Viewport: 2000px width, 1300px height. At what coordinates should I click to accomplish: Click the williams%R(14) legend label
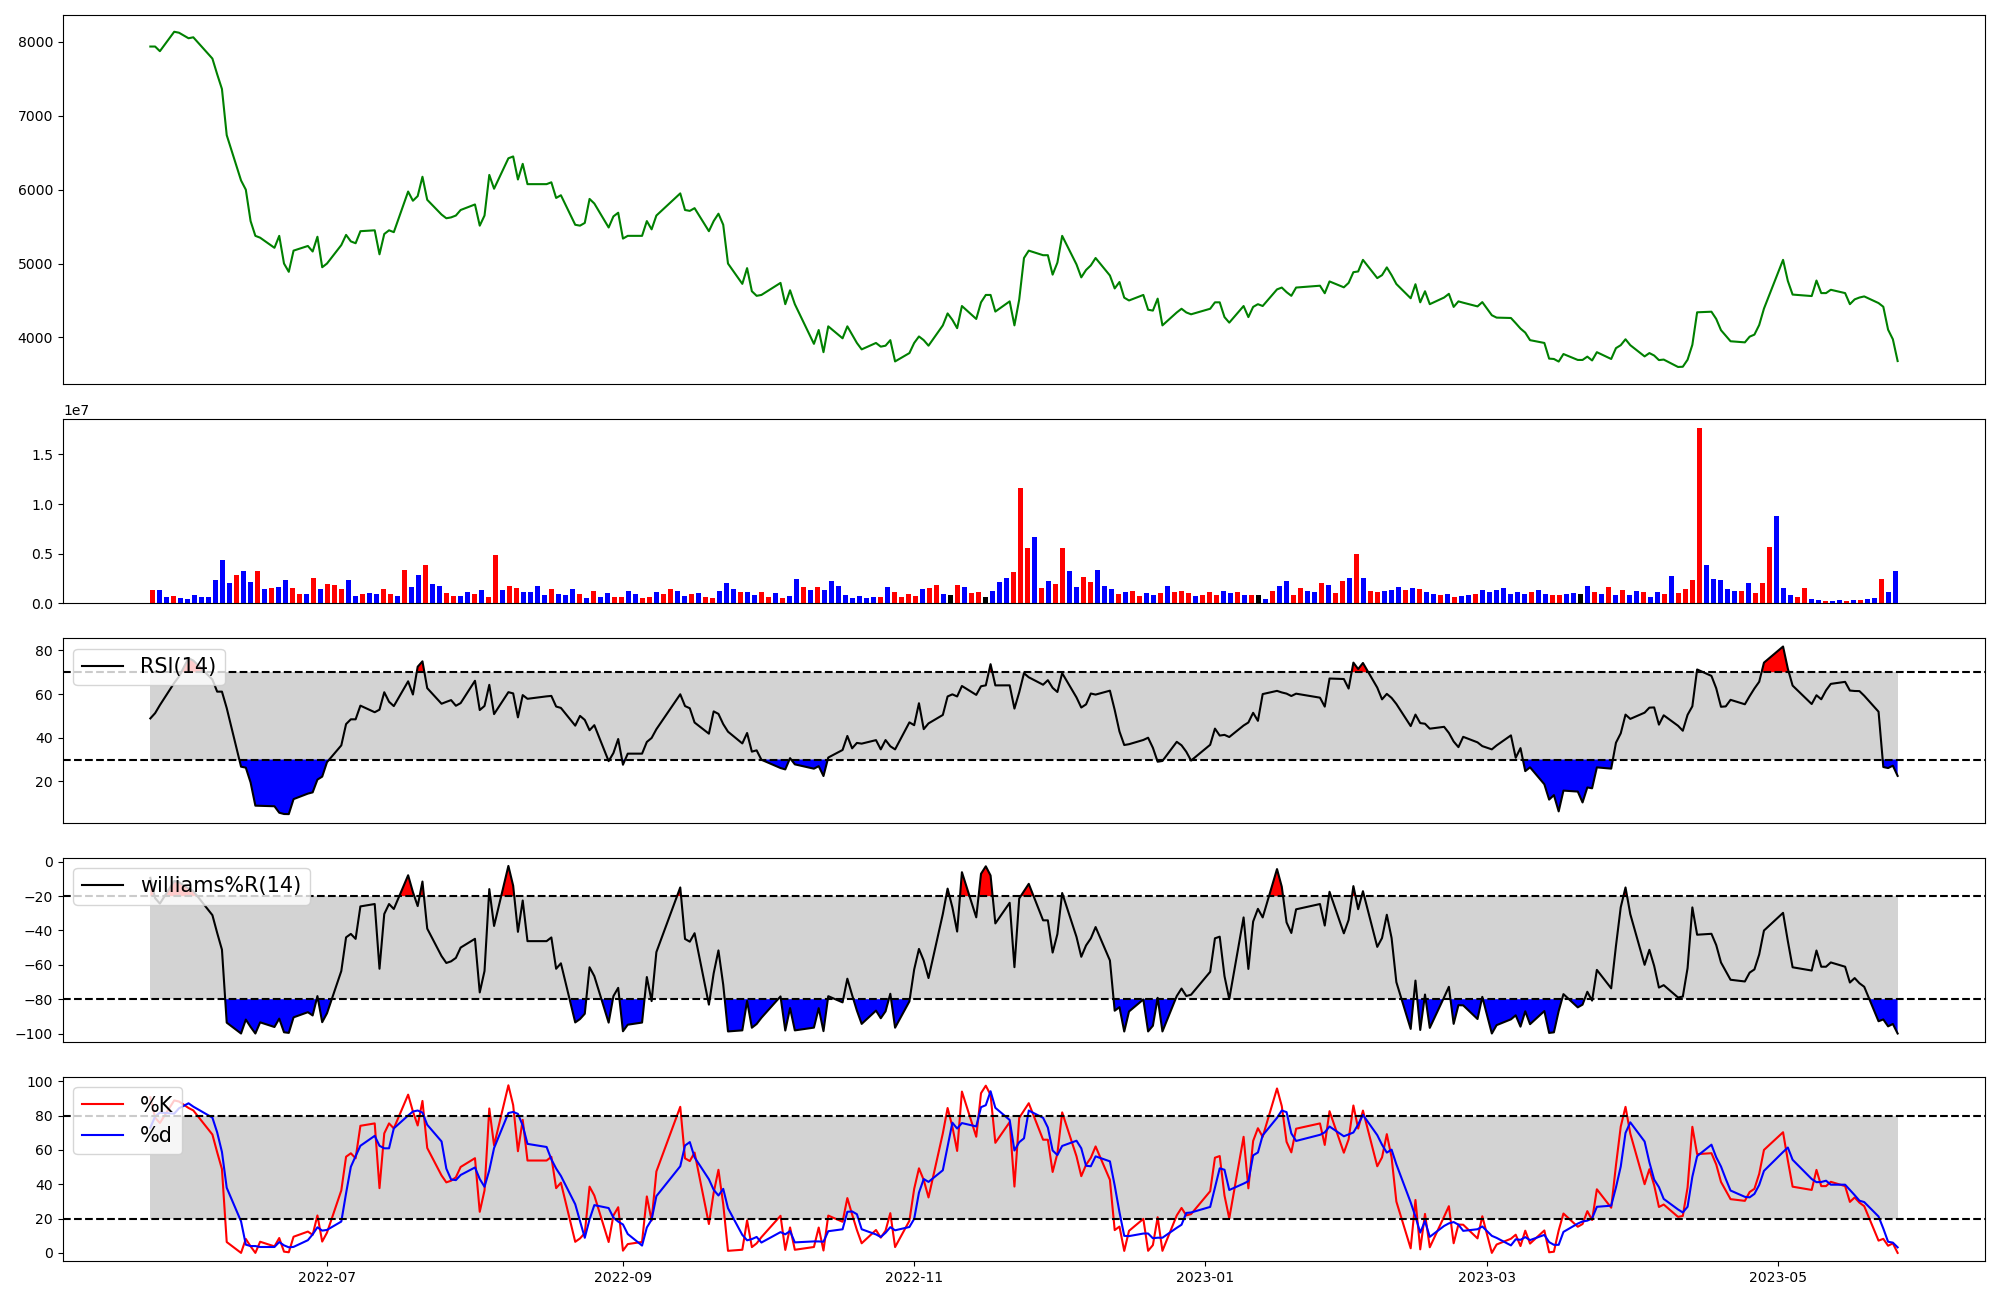point(220,885)
